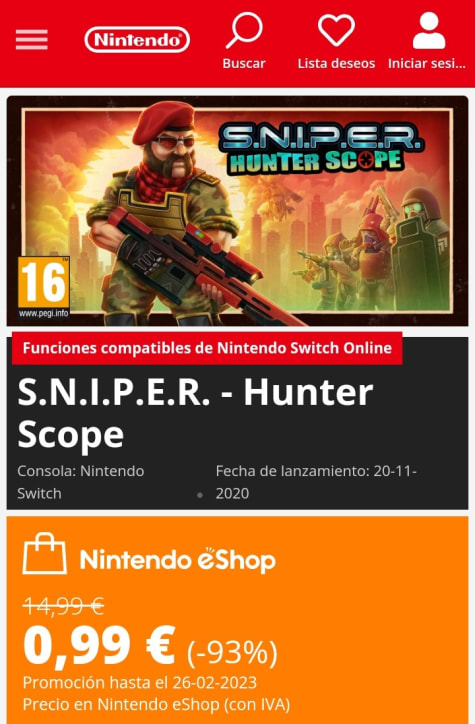Click the eShop shopping bag icon
The image size is (475, 724).
45,553
